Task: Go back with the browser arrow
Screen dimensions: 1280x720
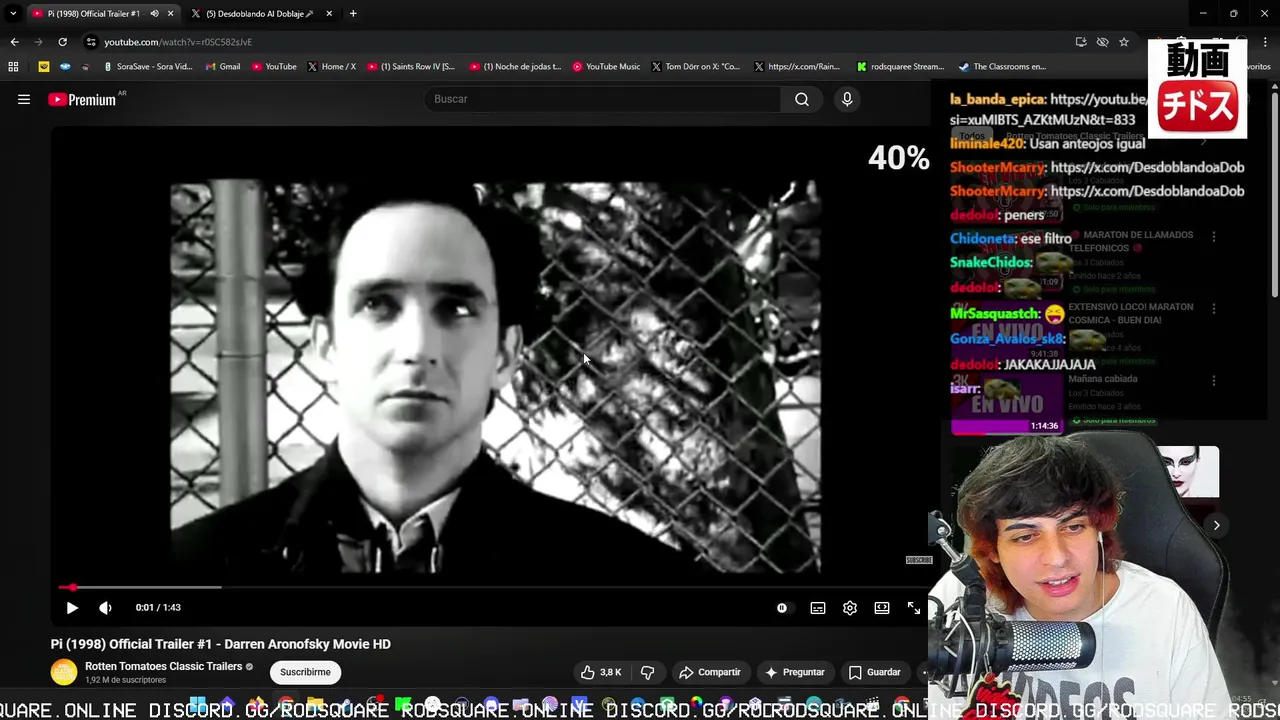Action: (14, 42)
